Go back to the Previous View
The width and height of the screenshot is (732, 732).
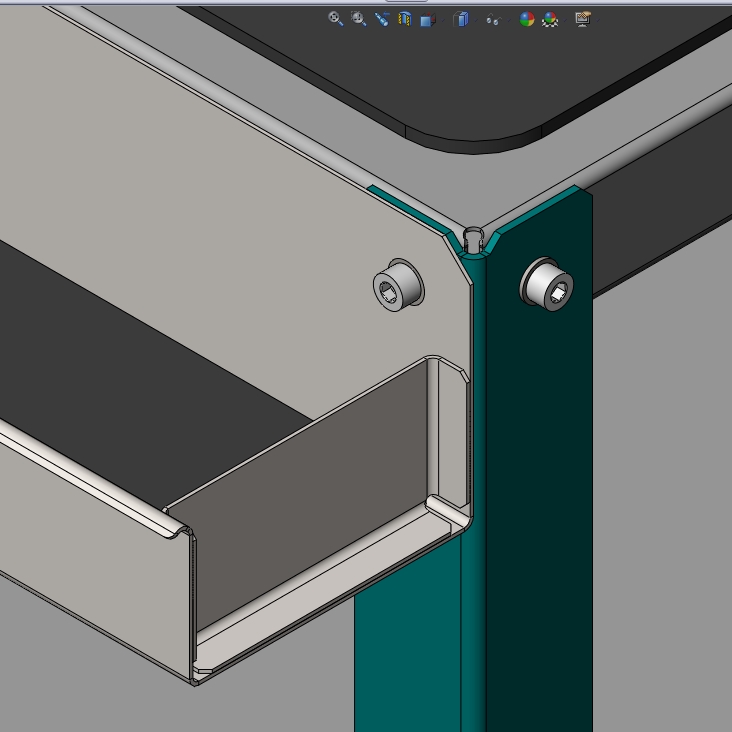click(x=382, y=19)
